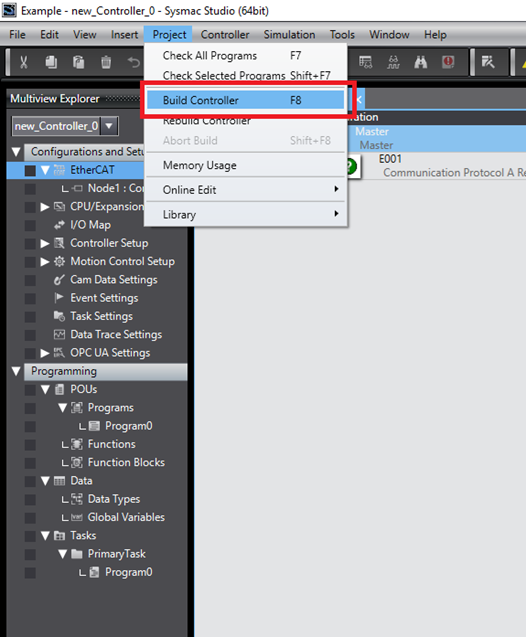Open the Simulation menu
Image resolution: width=526 pixels, height=637 pixels.
289,35
